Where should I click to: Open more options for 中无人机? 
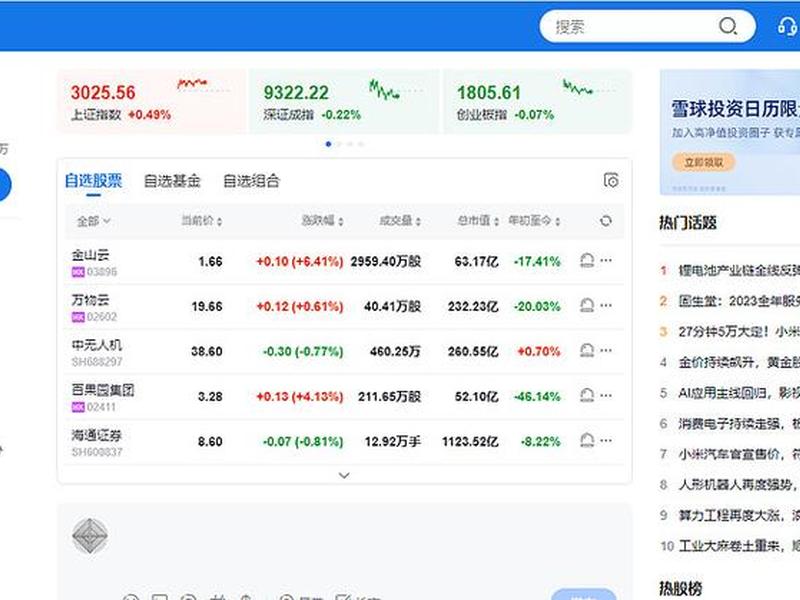(606, 350)
